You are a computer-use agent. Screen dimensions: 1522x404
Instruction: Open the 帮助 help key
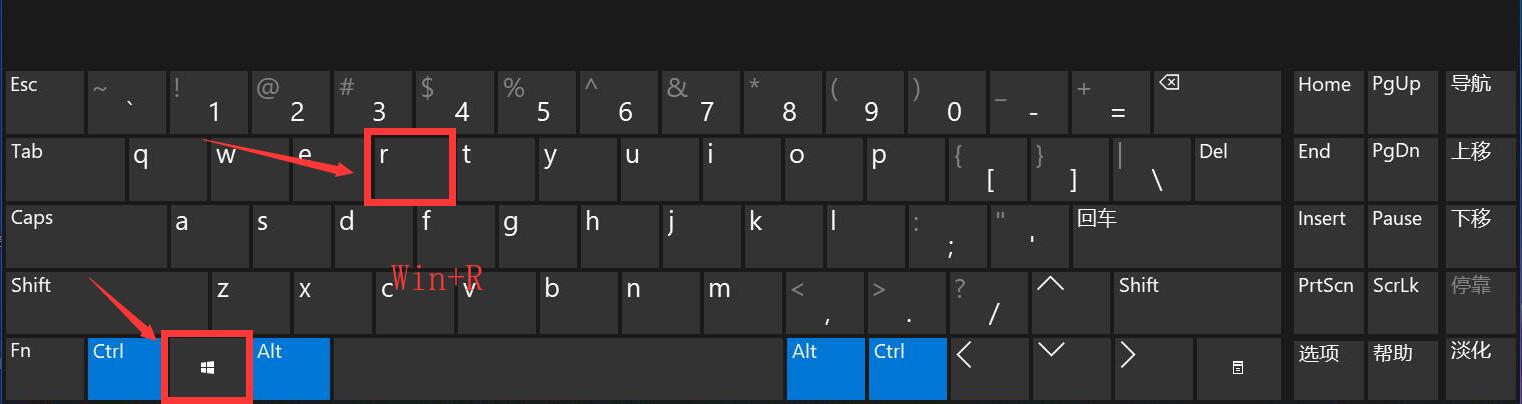click(1404, 368)
